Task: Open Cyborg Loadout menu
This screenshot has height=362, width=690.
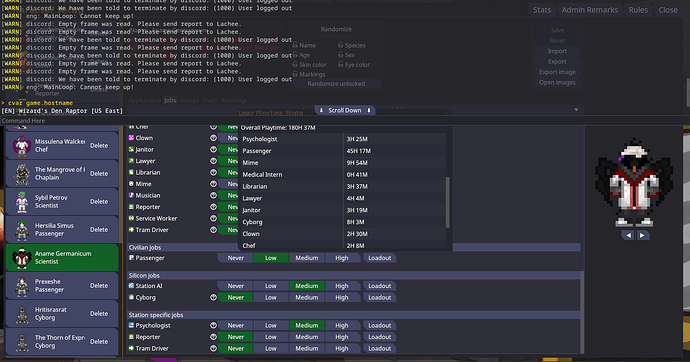Action: 379,297
